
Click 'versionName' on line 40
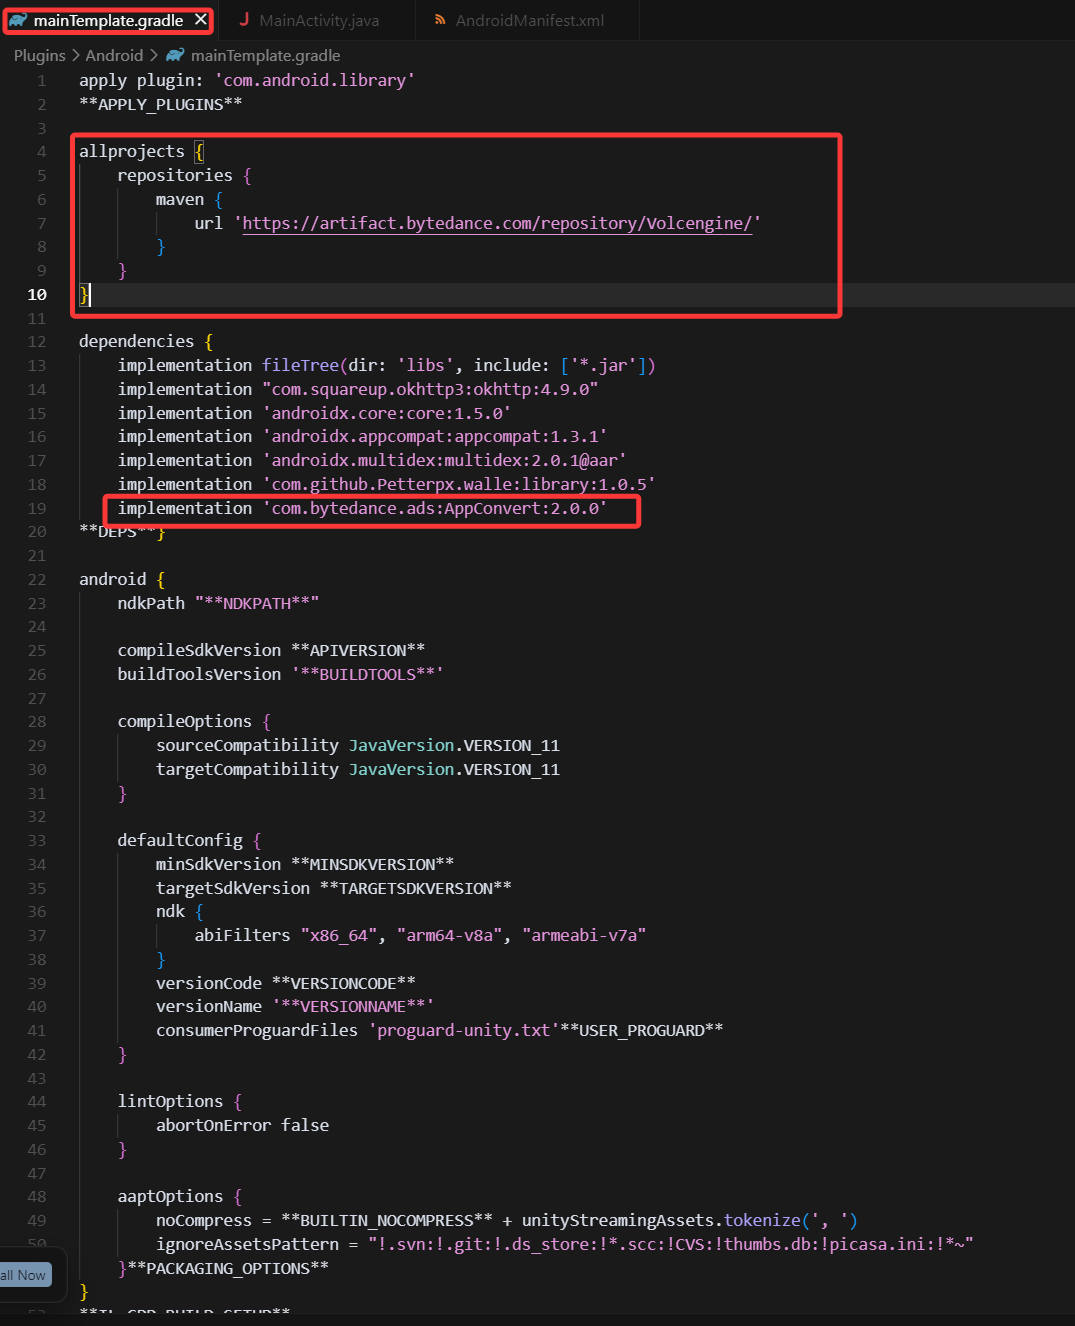[209, 1006]
